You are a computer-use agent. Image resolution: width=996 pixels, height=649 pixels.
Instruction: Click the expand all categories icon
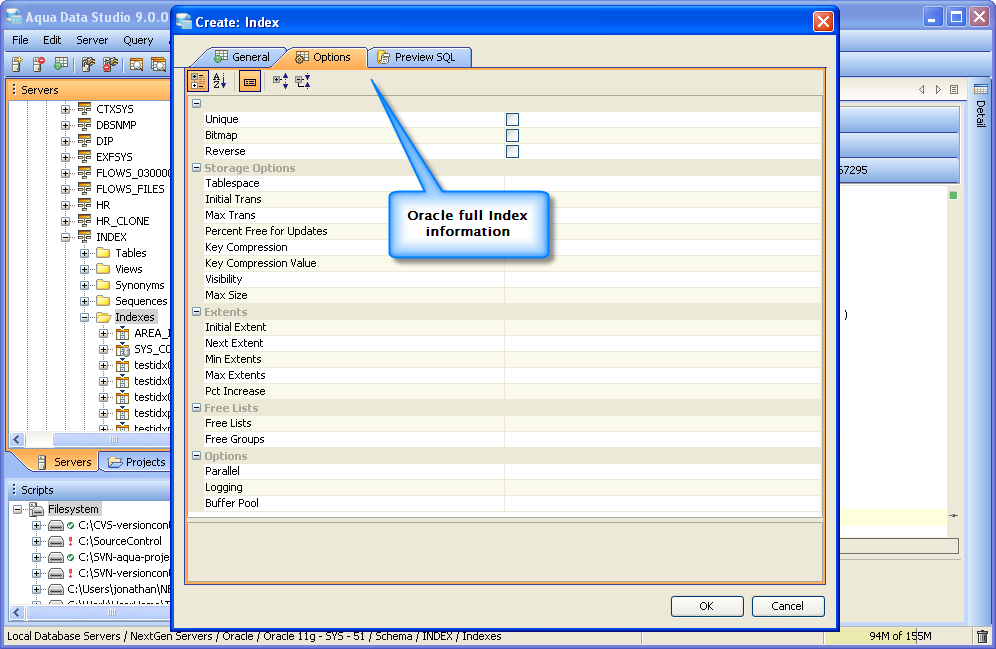pos(280,81)
